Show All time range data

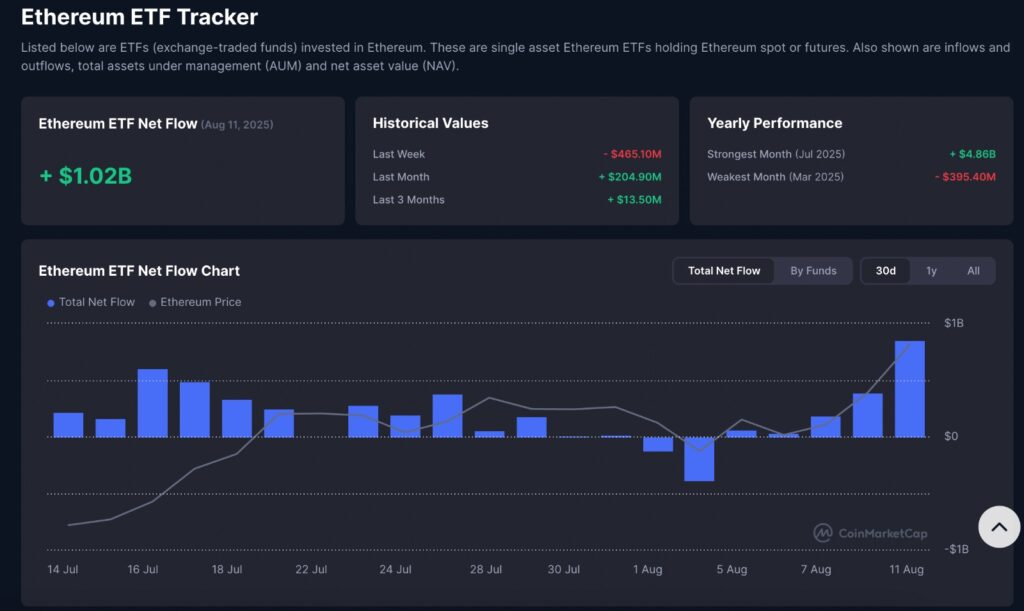pyautogui.click(x=973, y=271)
